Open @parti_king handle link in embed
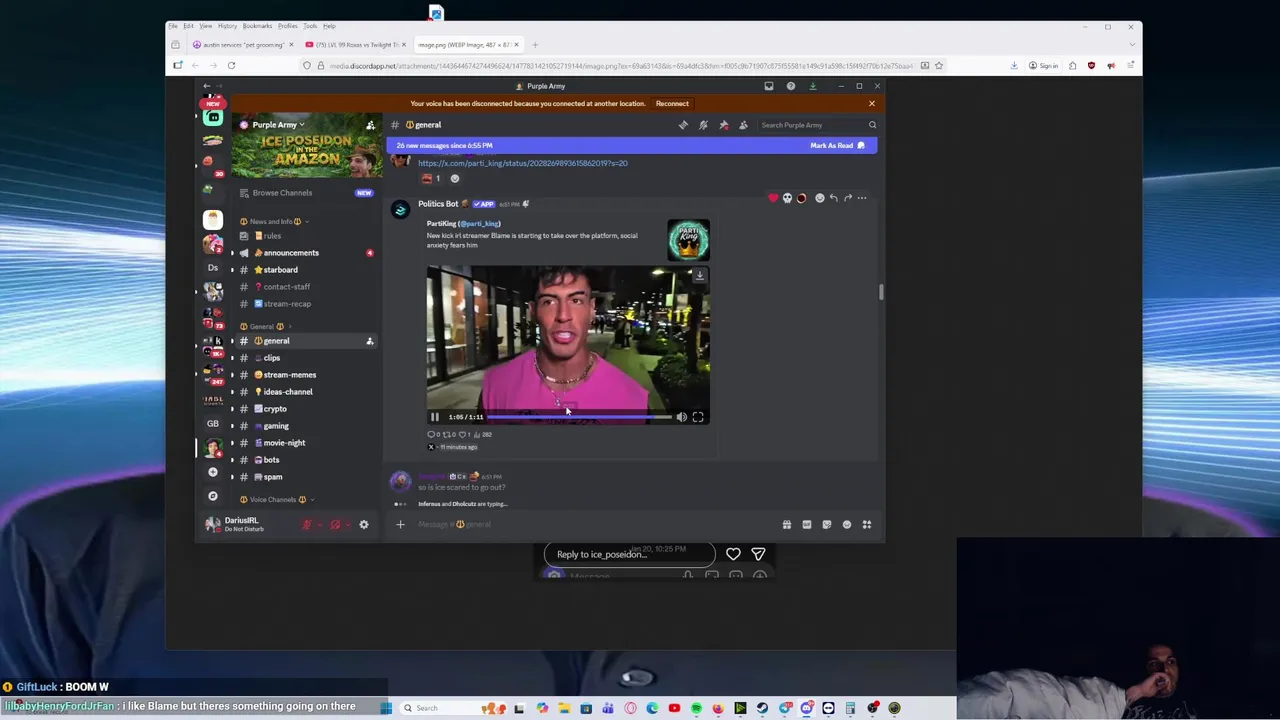 (x=479, y=224)
